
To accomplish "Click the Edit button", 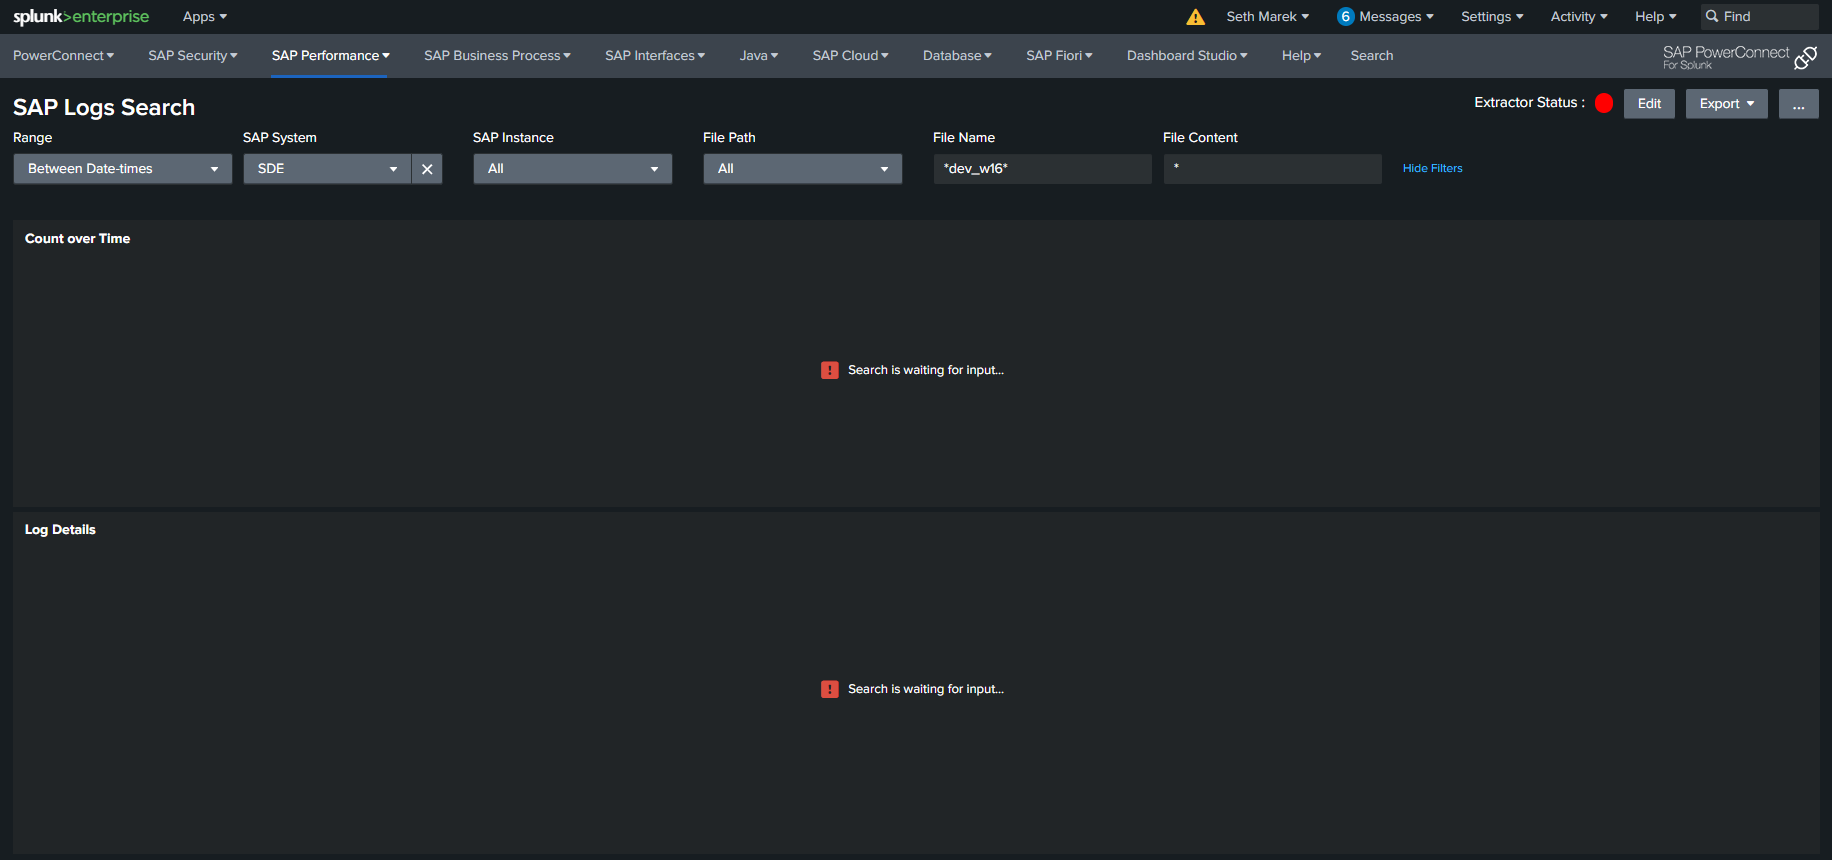I will tap(1649, 104).
